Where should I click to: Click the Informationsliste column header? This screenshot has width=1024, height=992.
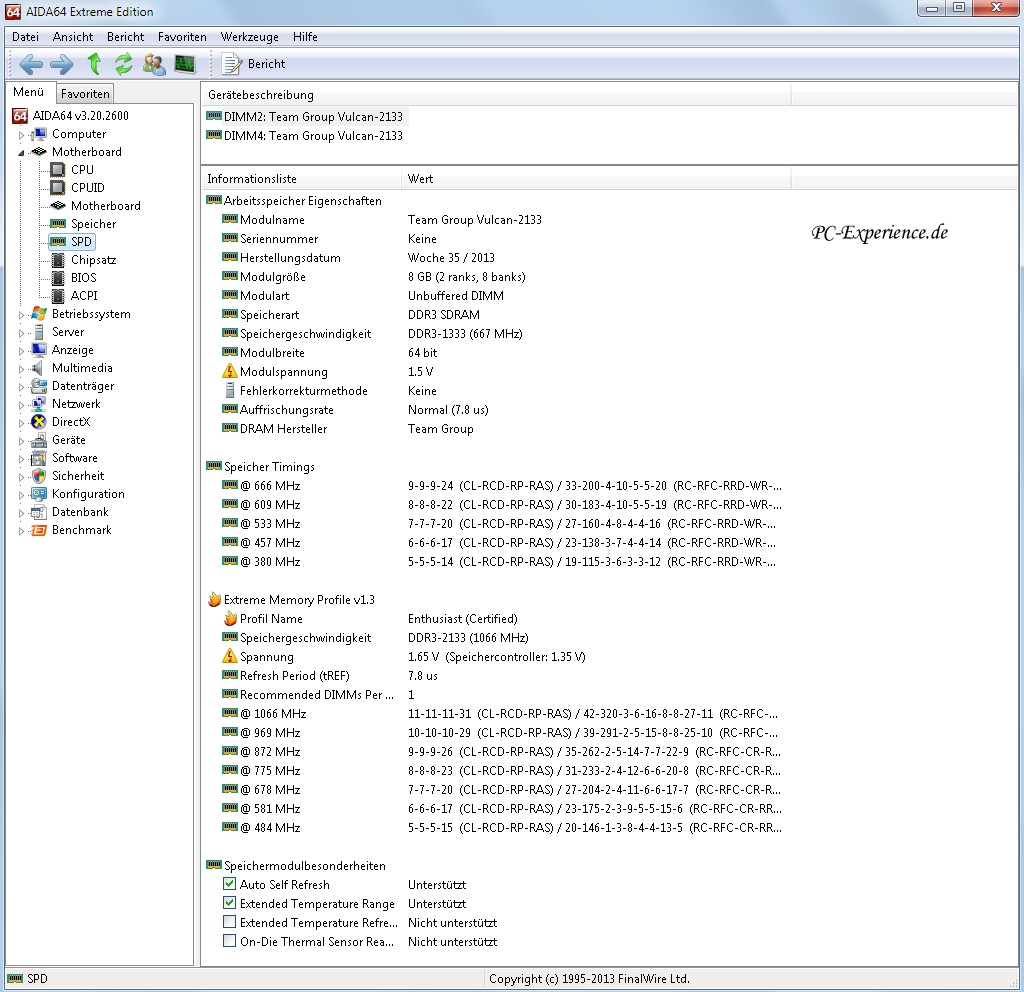coord(251,179)
